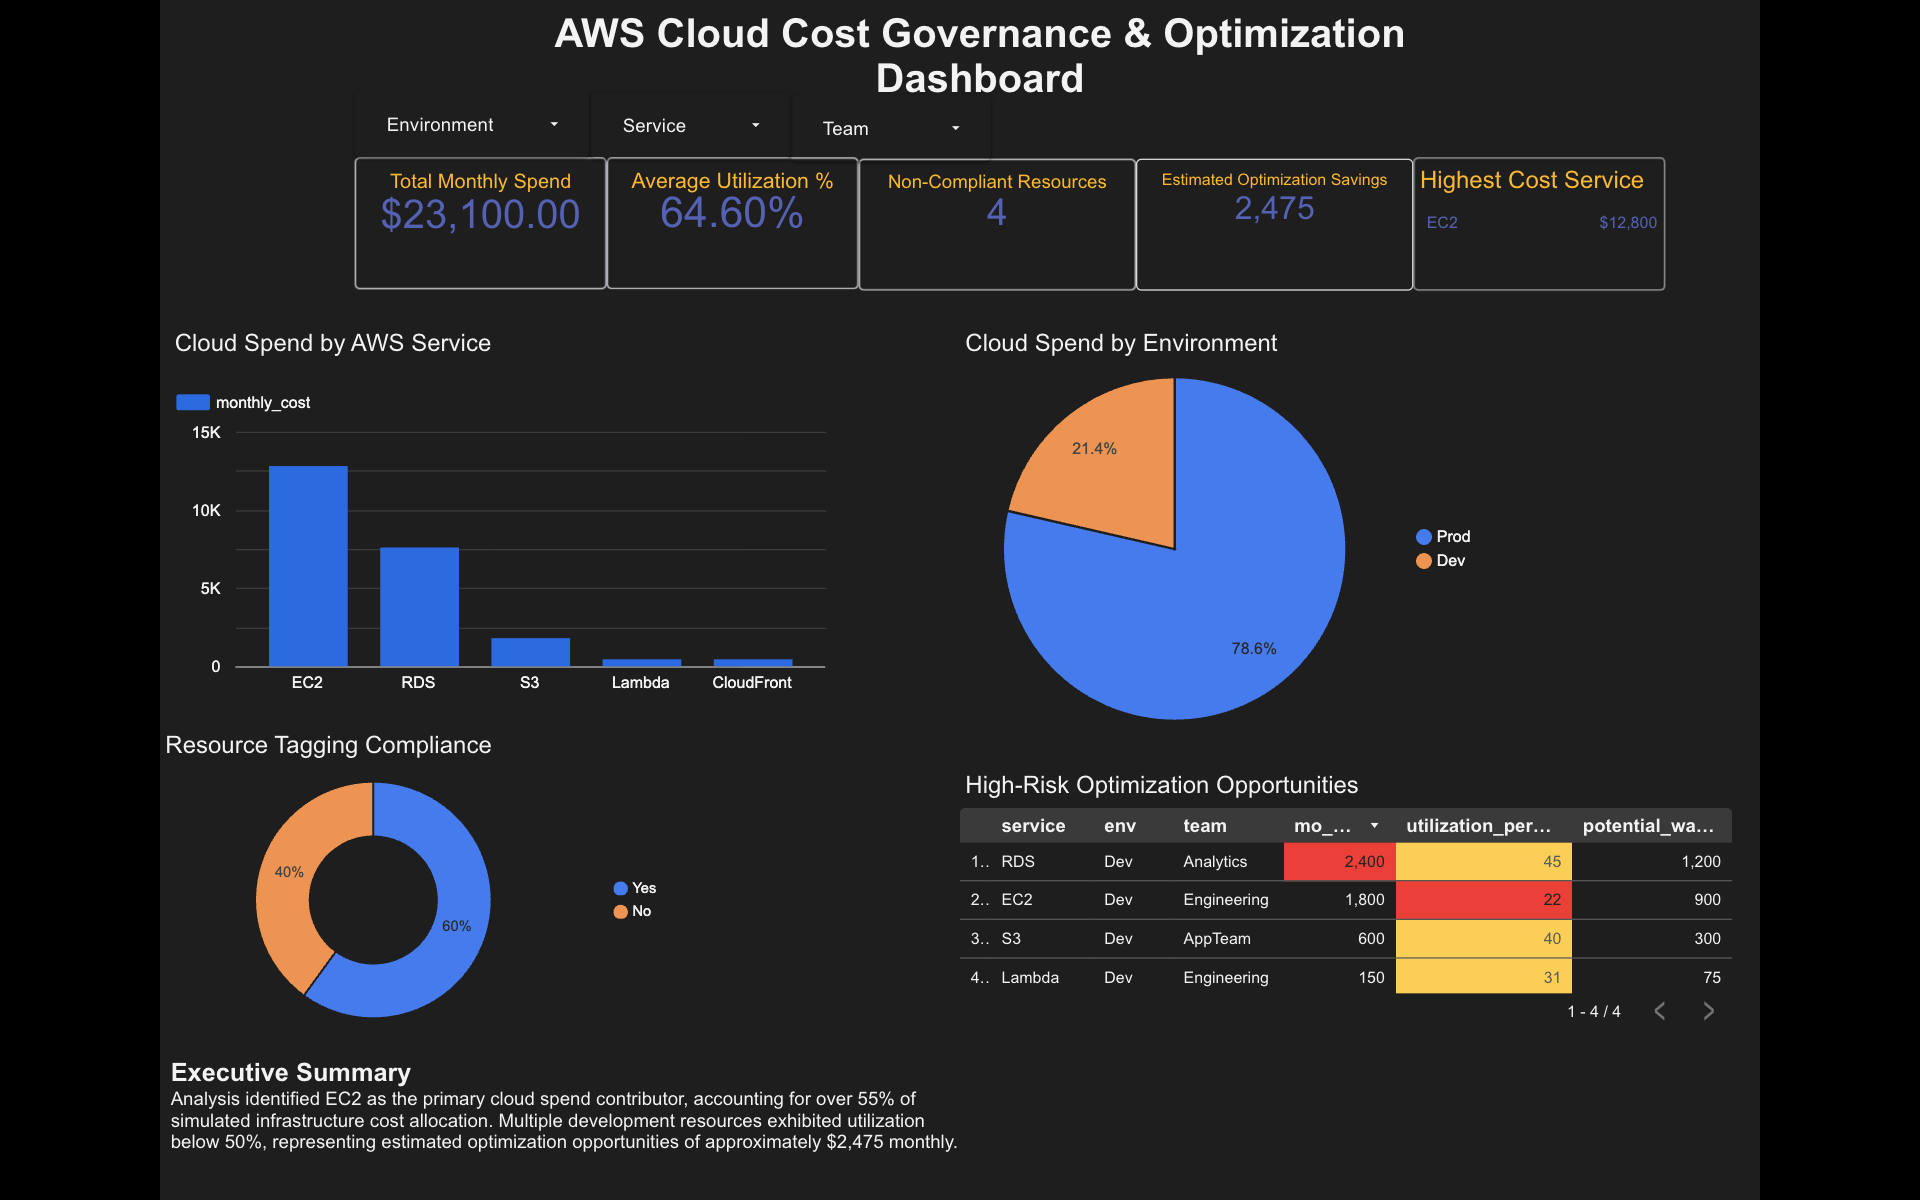The image size is (1920, 1200).
Task: Click the potential_wa... column header
Action: pos(1648,826)
